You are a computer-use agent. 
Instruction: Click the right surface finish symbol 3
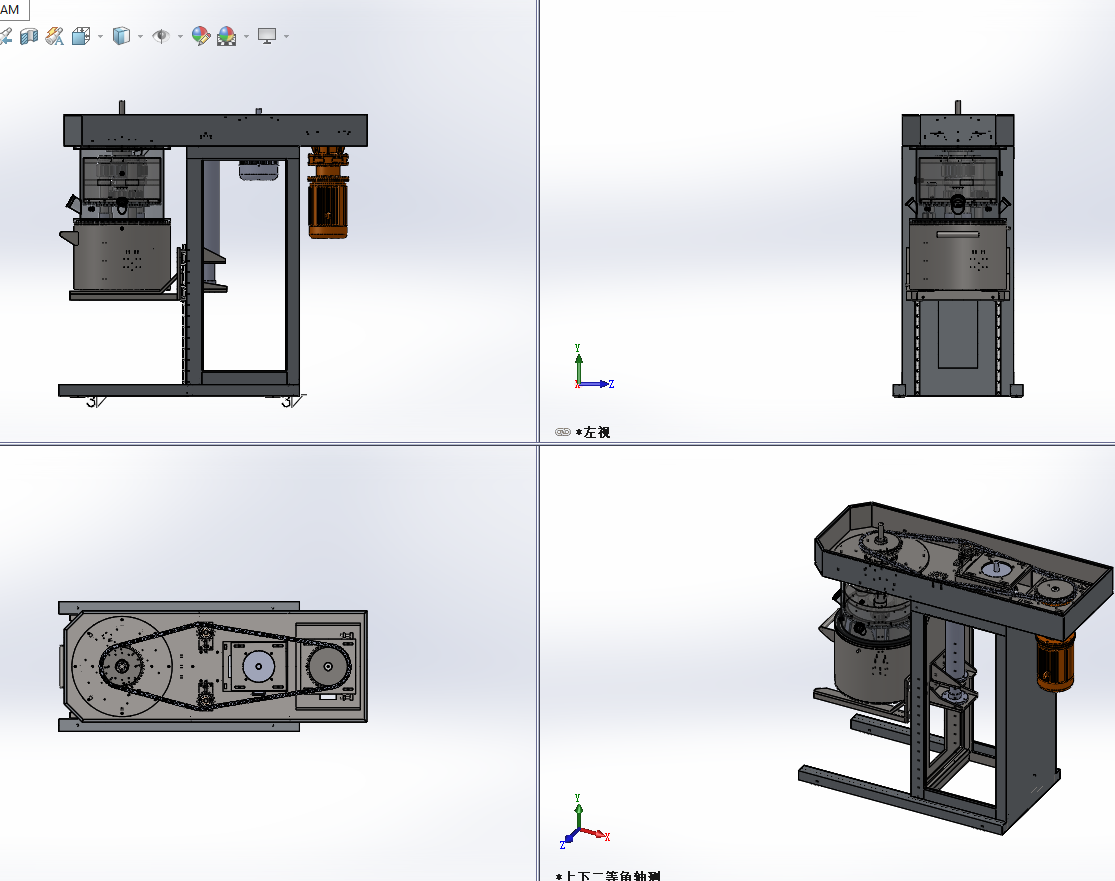coord(293,402)
